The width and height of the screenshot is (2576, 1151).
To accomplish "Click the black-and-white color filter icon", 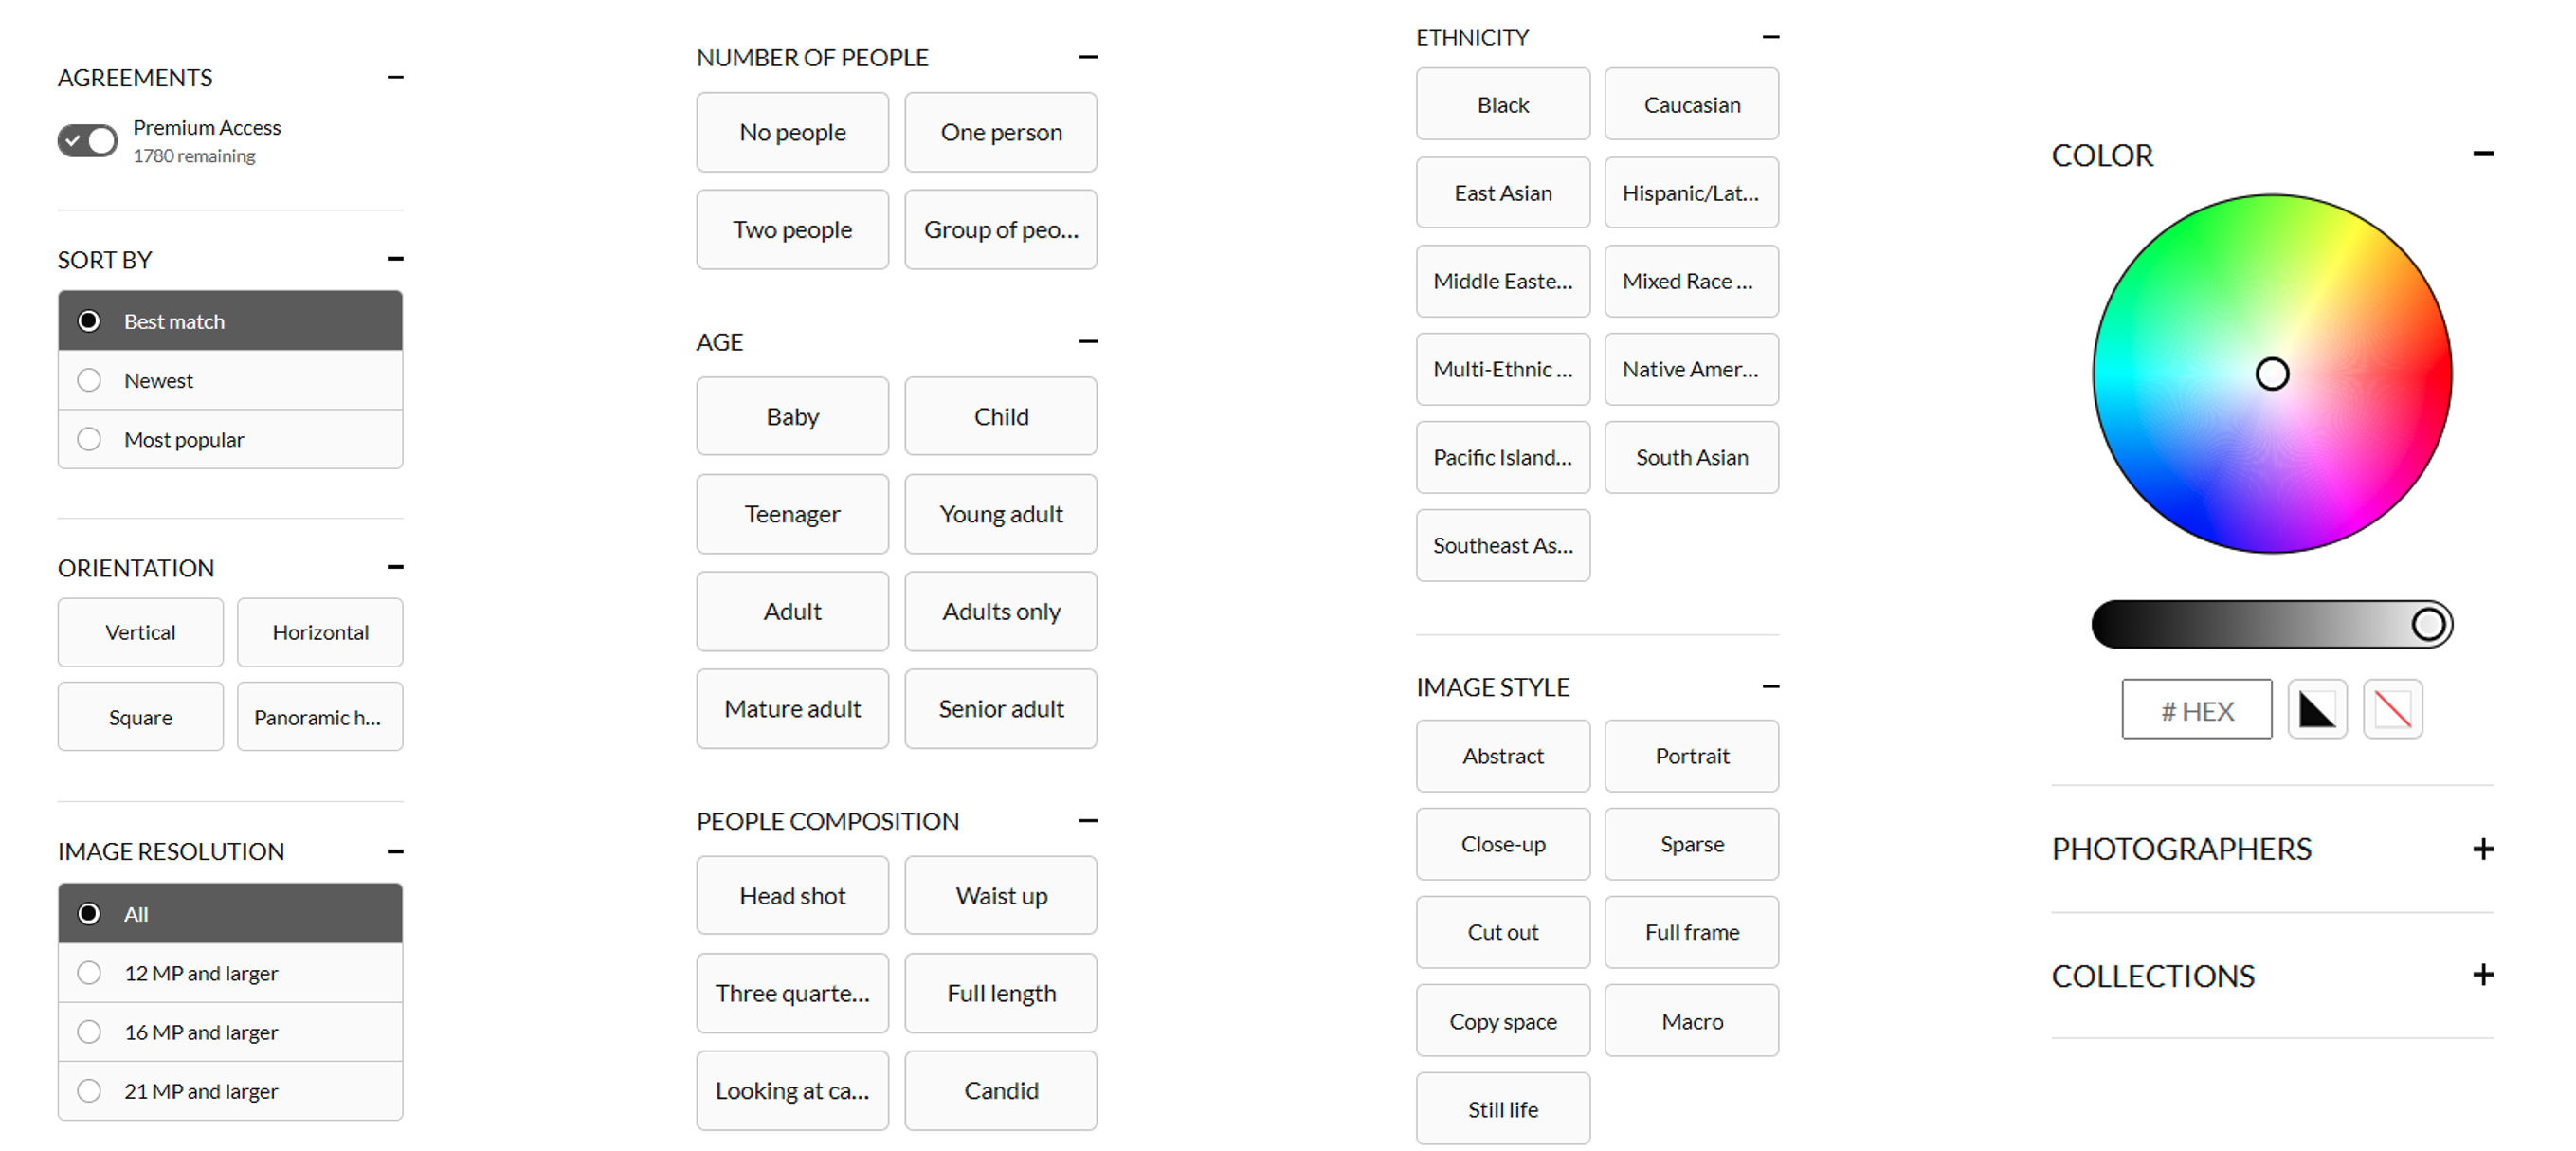I will (2317, 710).
